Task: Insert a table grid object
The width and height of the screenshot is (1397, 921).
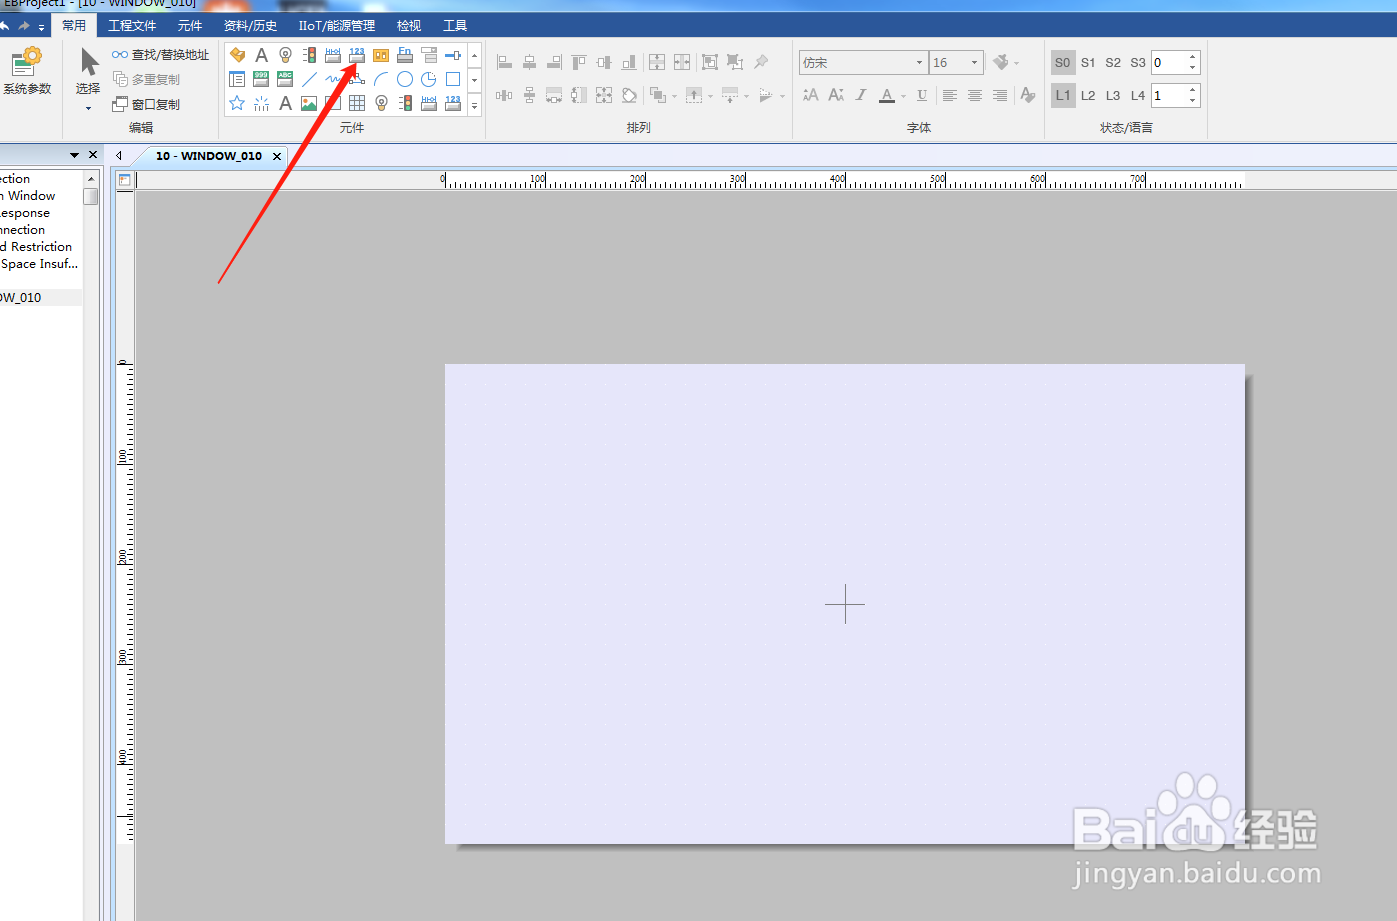Action: coord(357,103)
